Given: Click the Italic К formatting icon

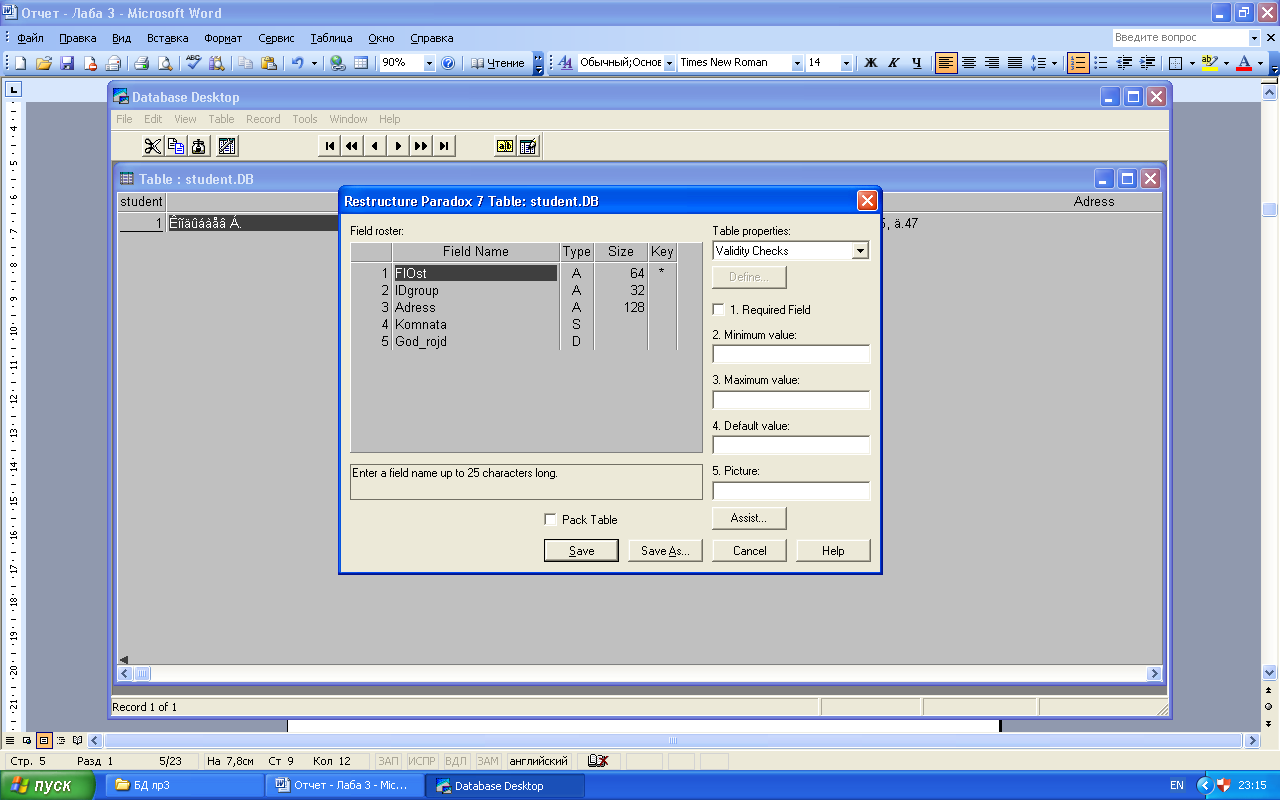Looking at the screenshot, I should click(893, 63).
